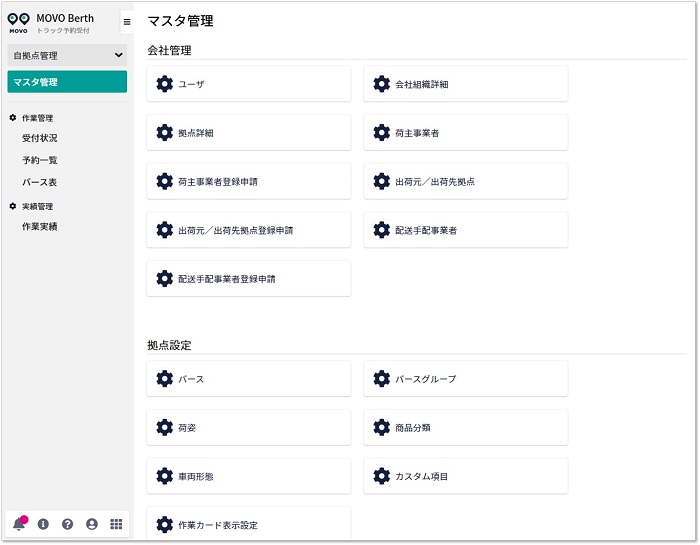This screenshot has width=700, height=545.
Task: Open the 荷姿 card
Action: [249, 427]
